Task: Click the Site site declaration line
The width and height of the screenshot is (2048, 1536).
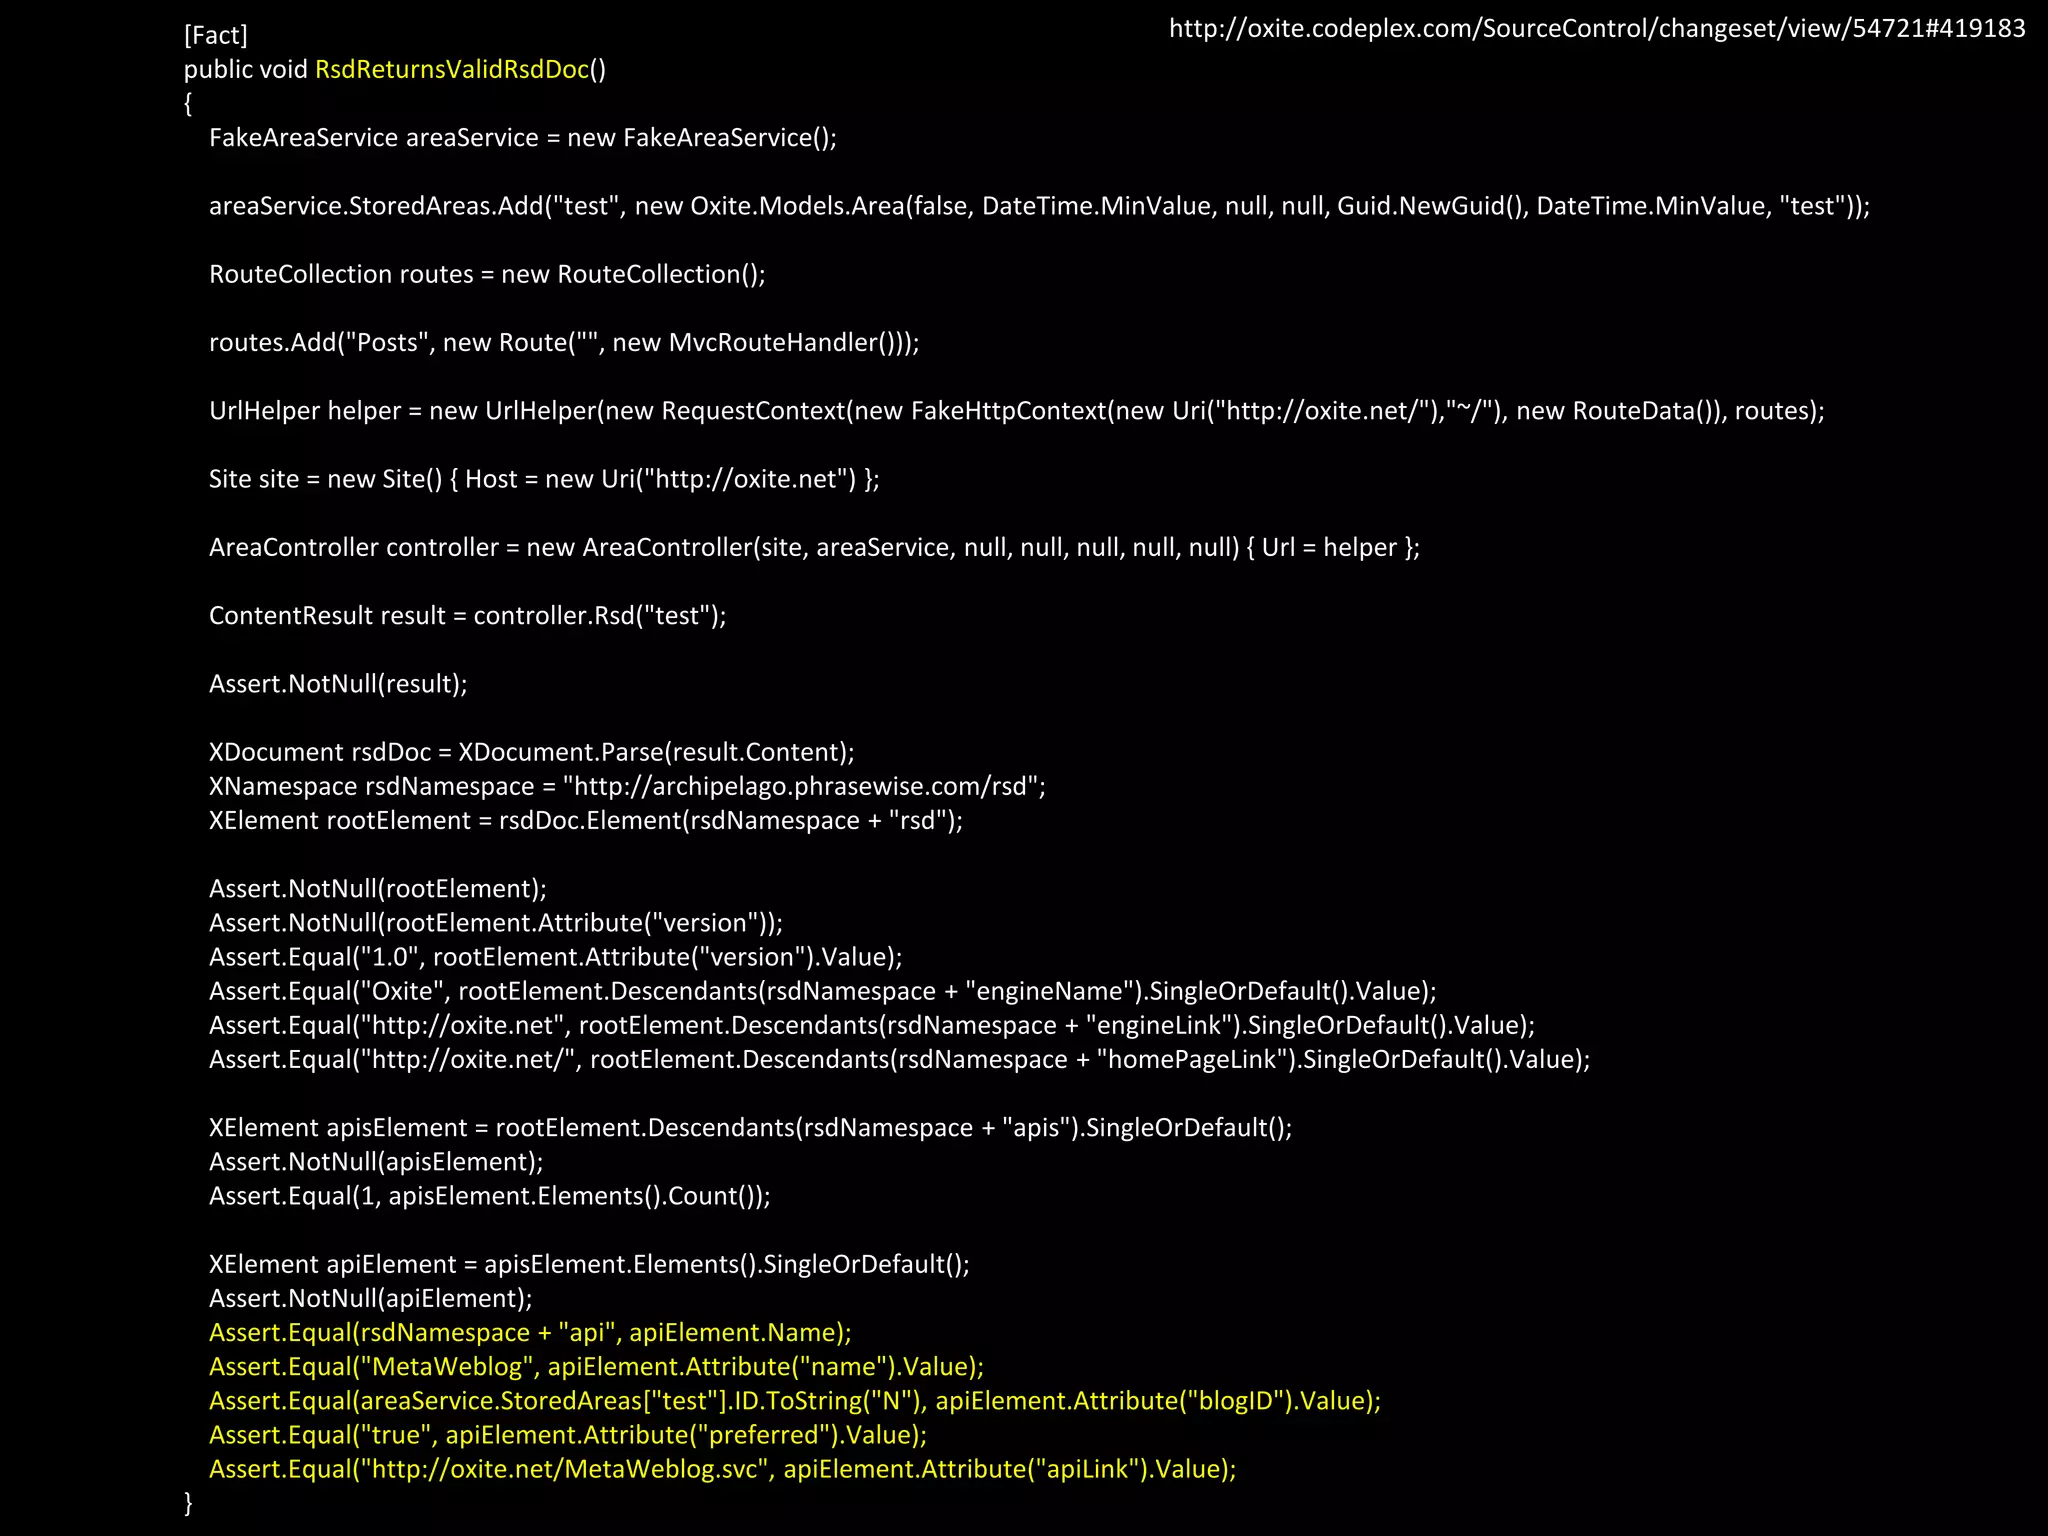Action: click(544, 479)
